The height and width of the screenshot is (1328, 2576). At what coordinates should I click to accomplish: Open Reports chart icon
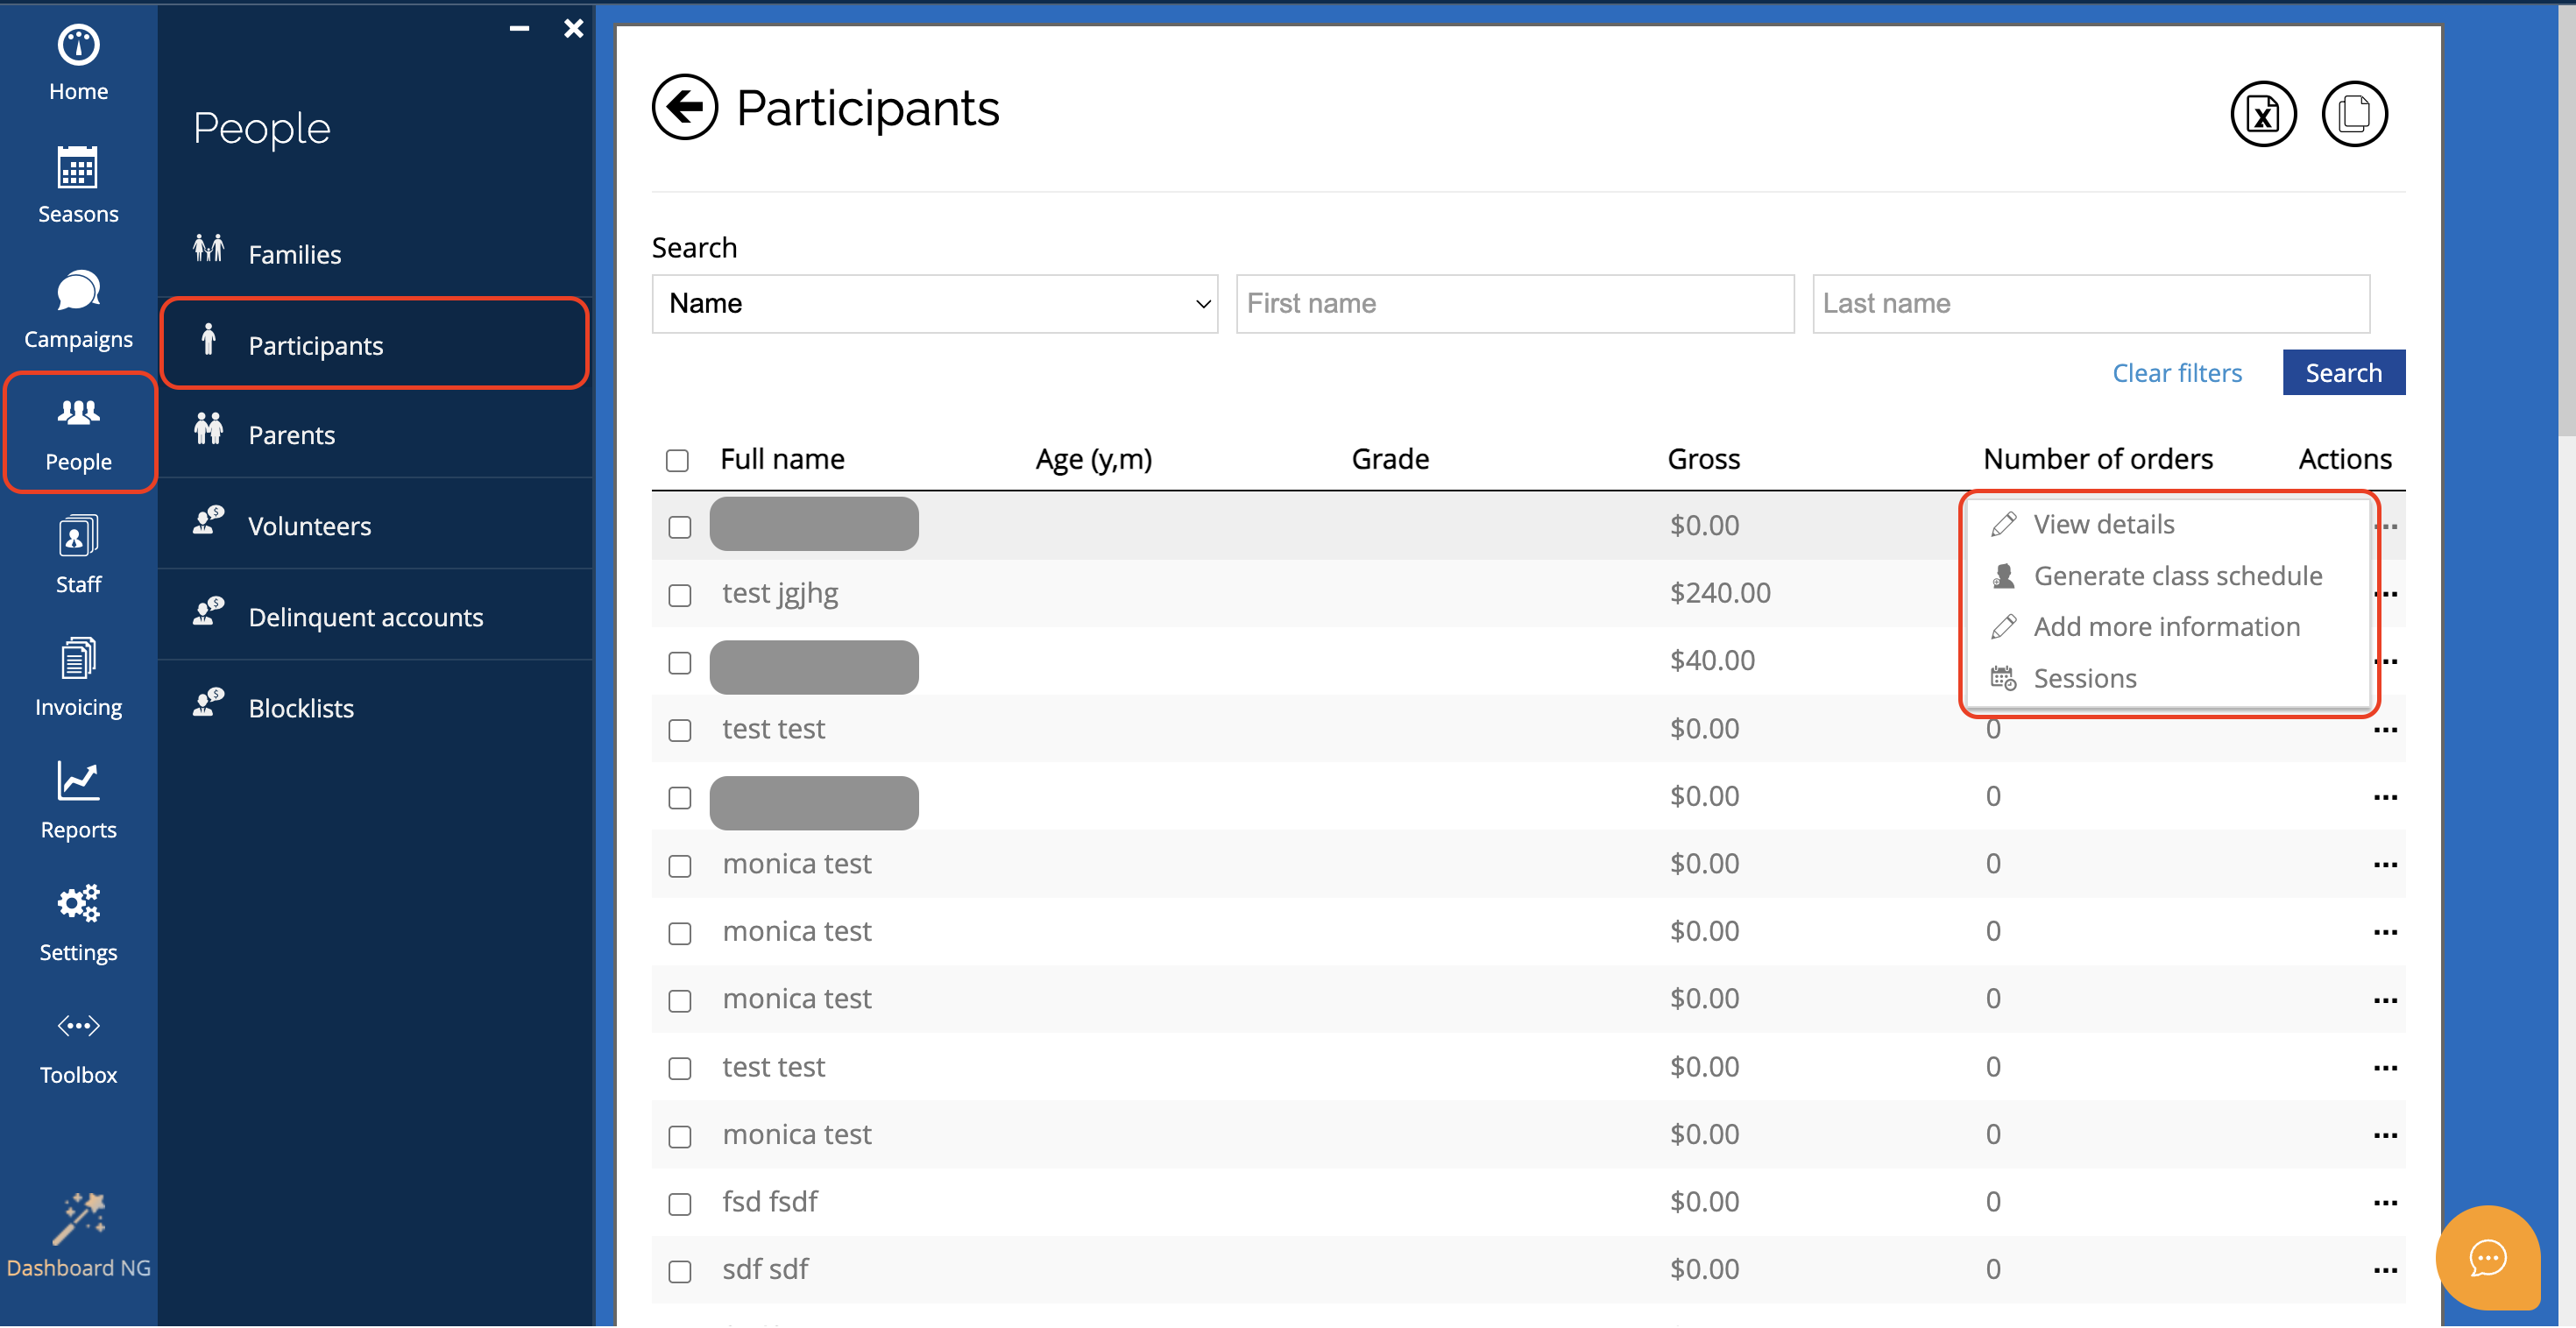pyautogui.click(x=78, y=800)
